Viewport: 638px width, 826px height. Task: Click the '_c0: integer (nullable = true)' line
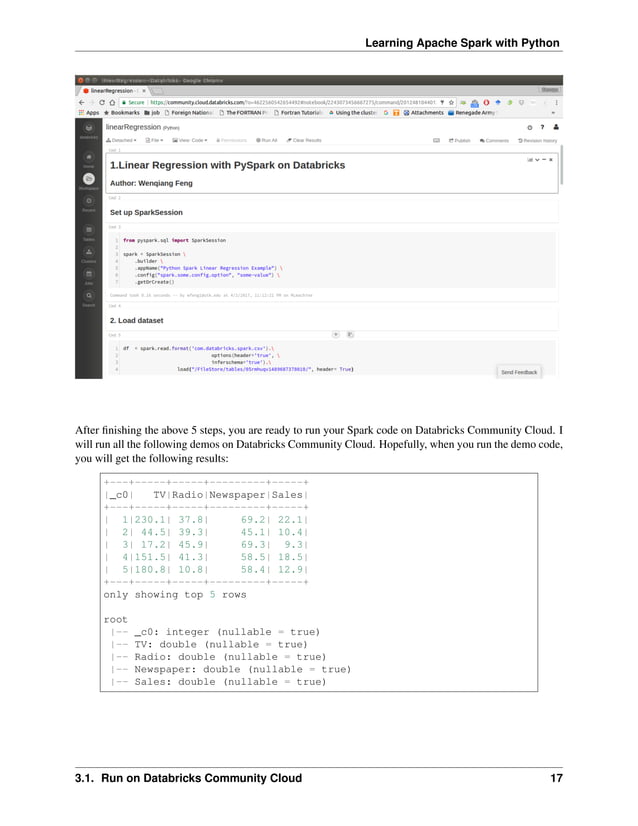point(227,632)
